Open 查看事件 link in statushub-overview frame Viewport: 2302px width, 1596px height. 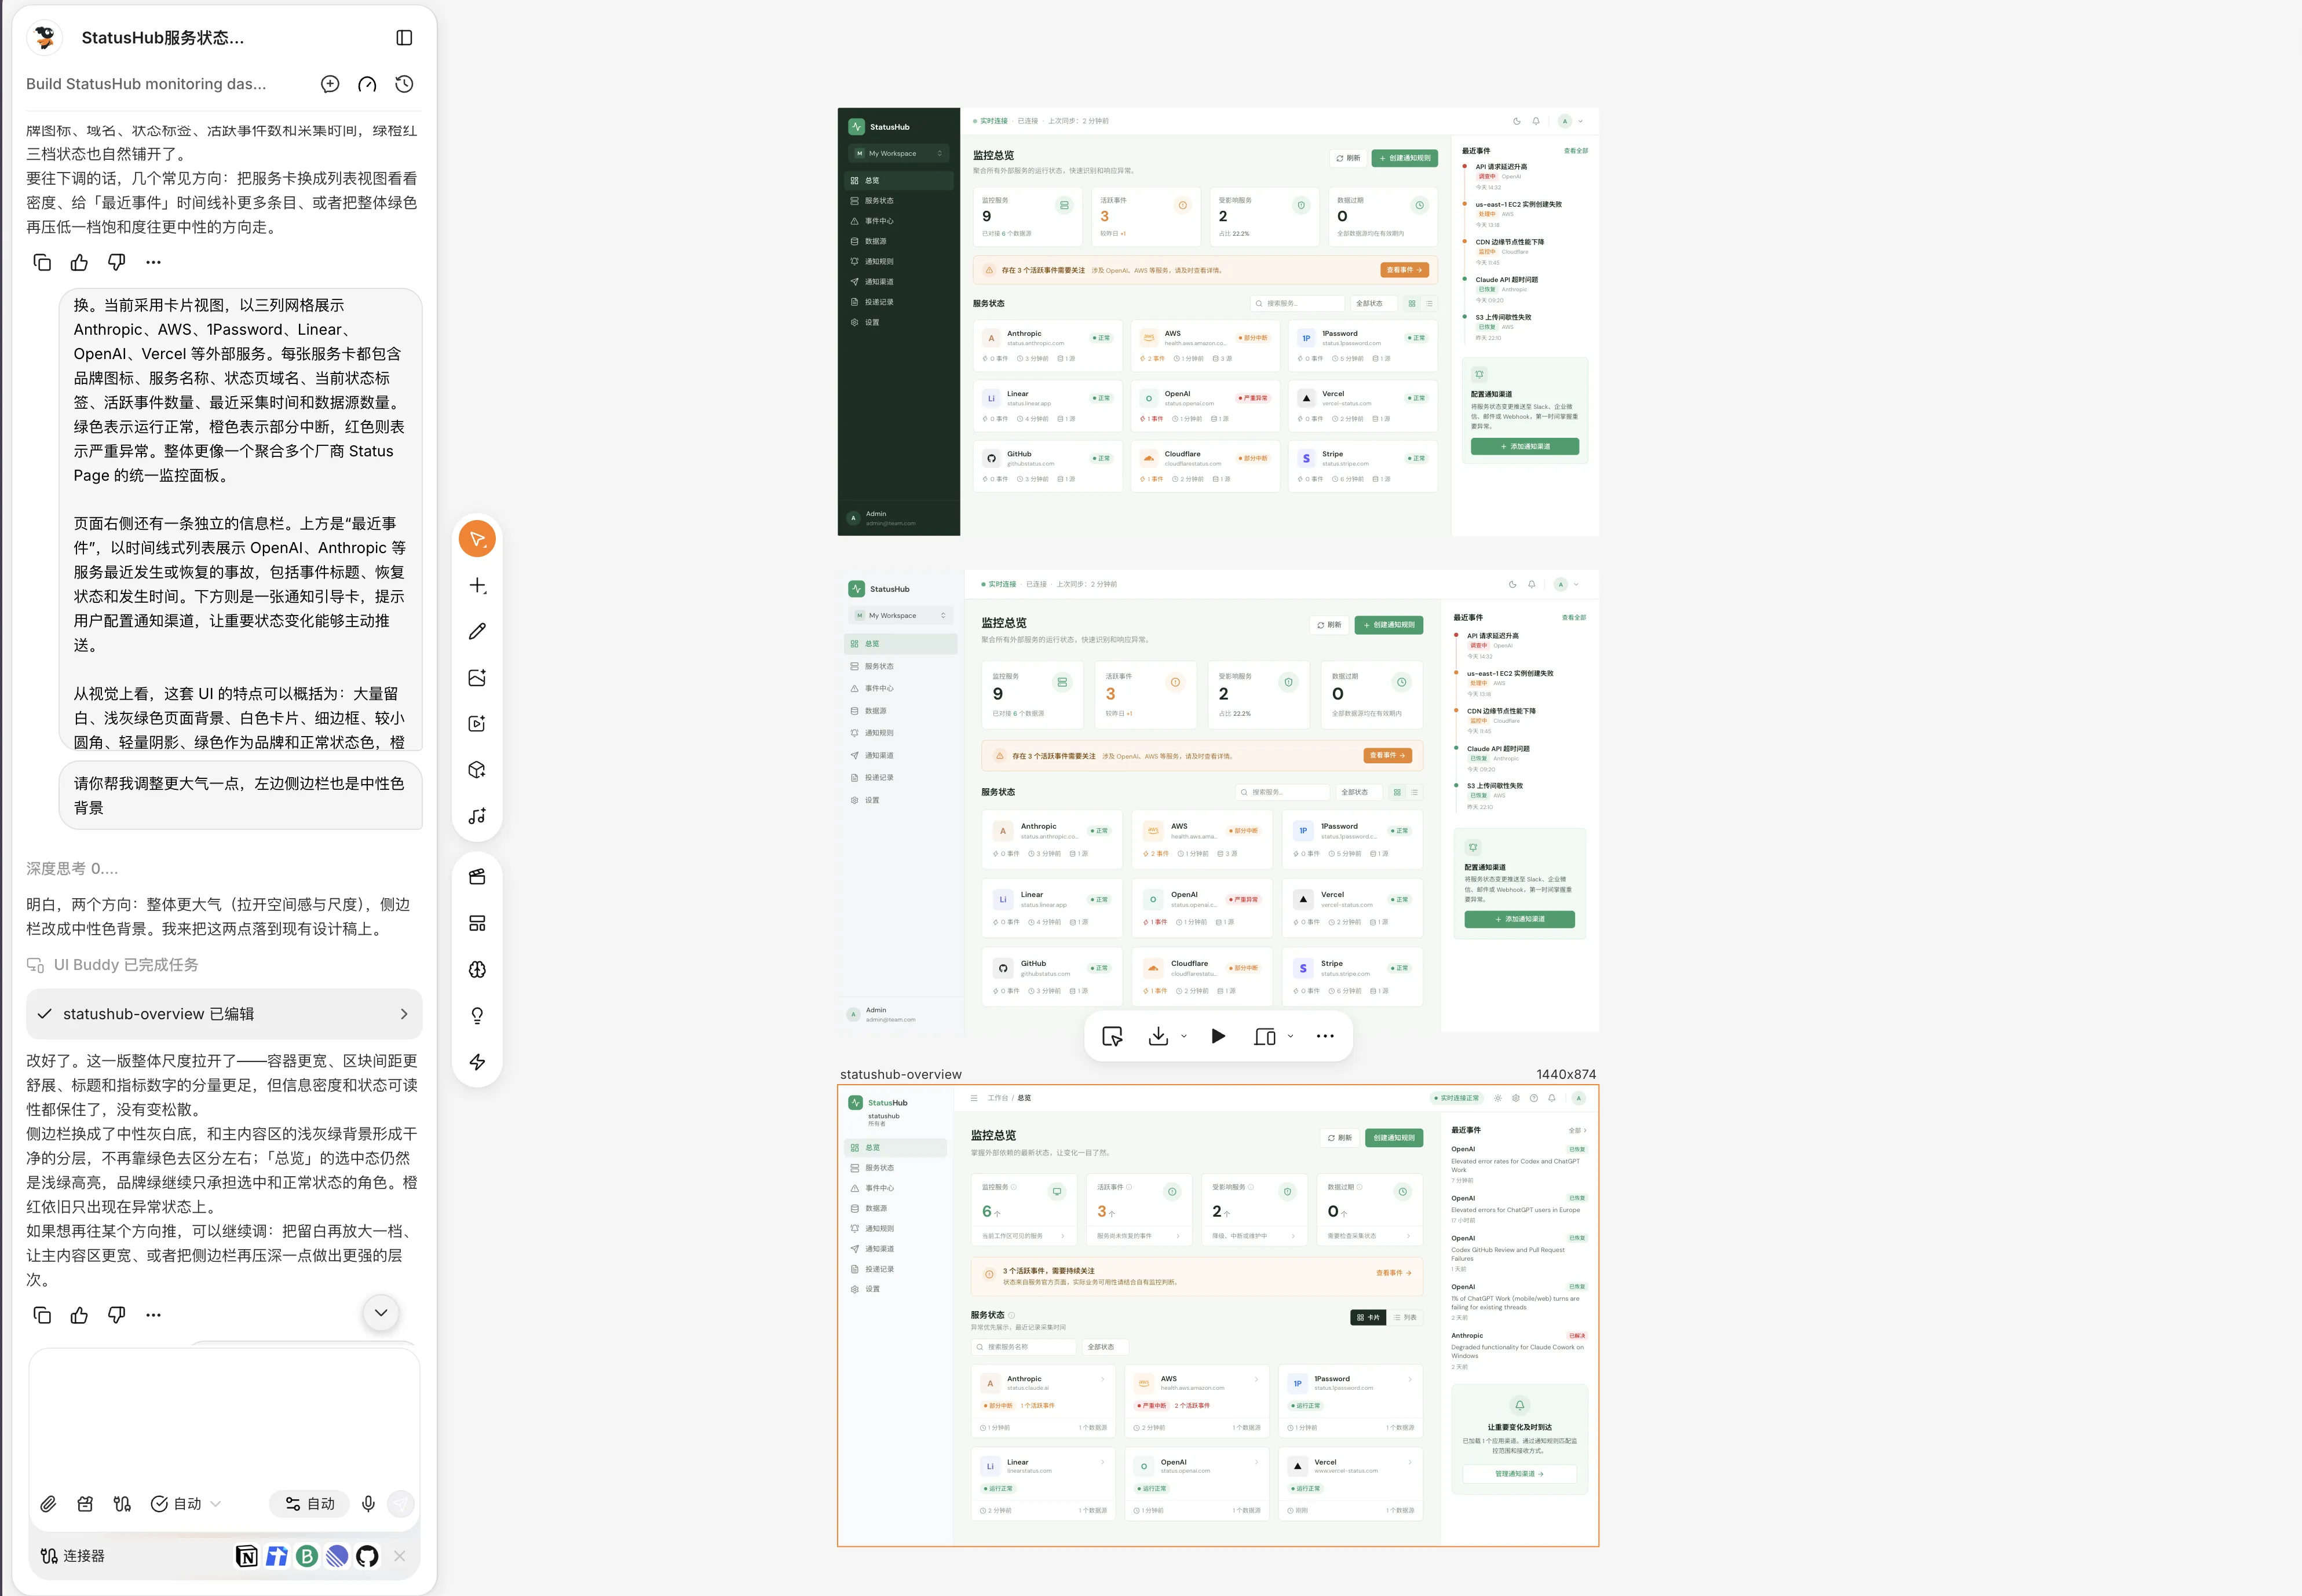pyautogui.click(x=1394, y=1273)
